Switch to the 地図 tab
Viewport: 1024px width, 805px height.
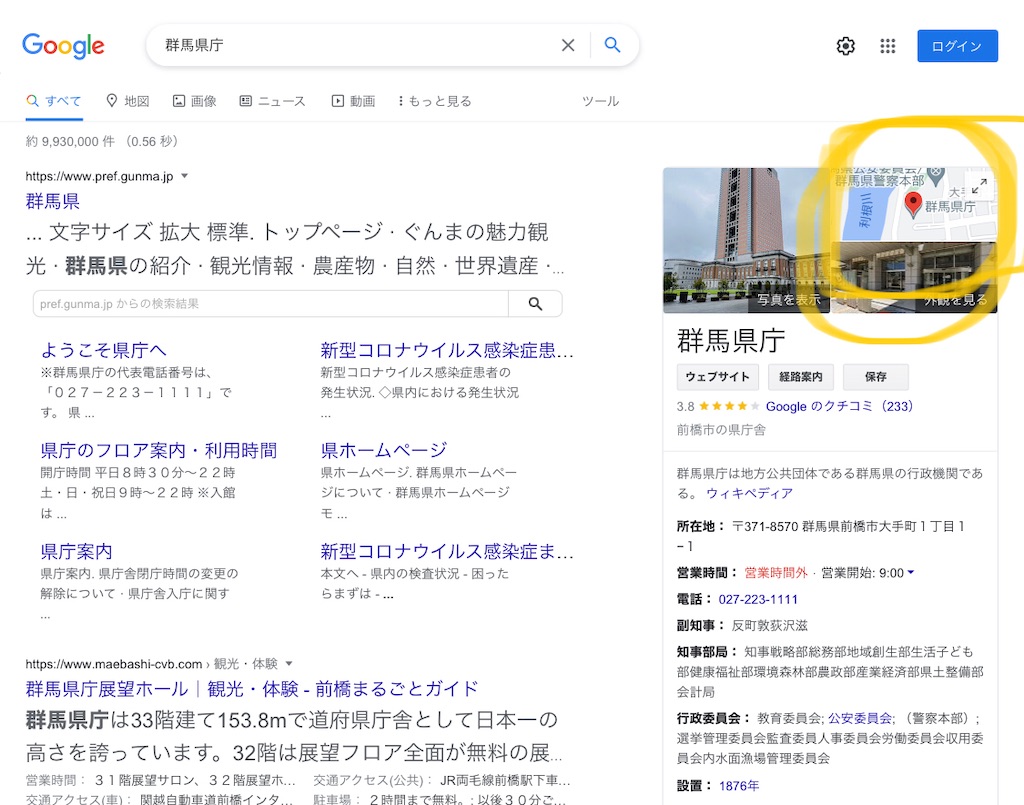tap(128, 101)
